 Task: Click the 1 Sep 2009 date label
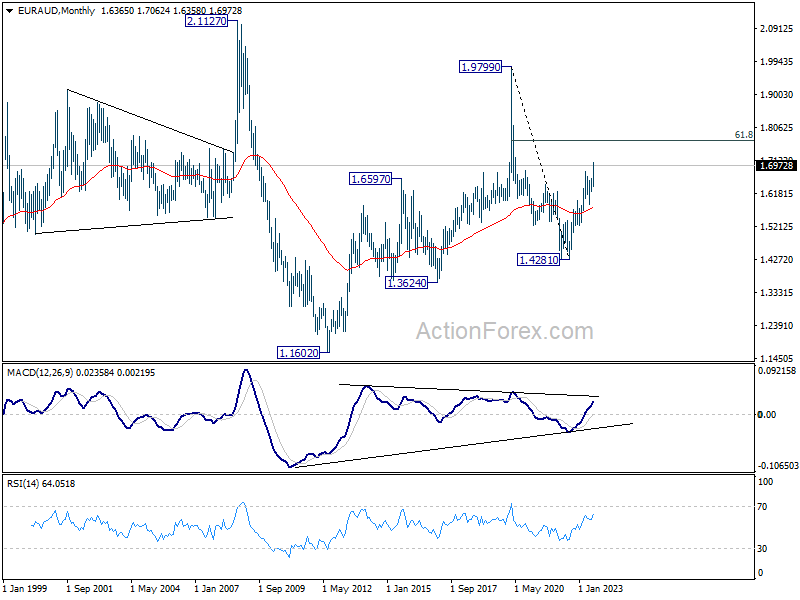[x=282, y=589]
